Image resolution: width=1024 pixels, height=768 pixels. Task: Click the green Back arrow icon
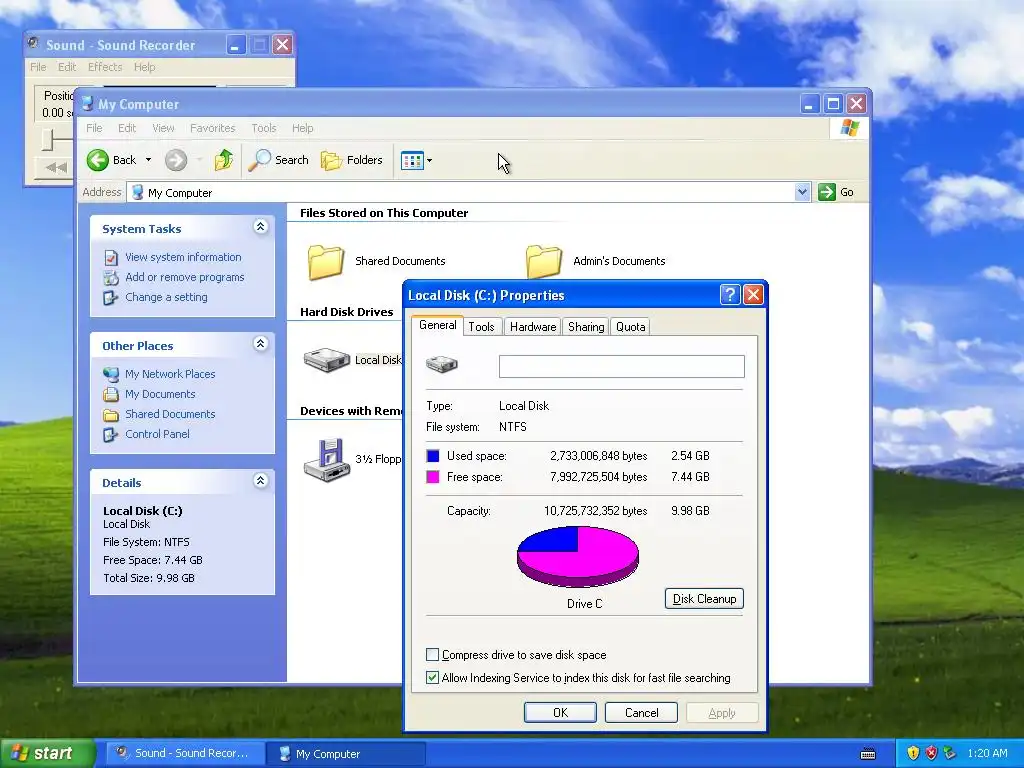click(x=98, y=160)
